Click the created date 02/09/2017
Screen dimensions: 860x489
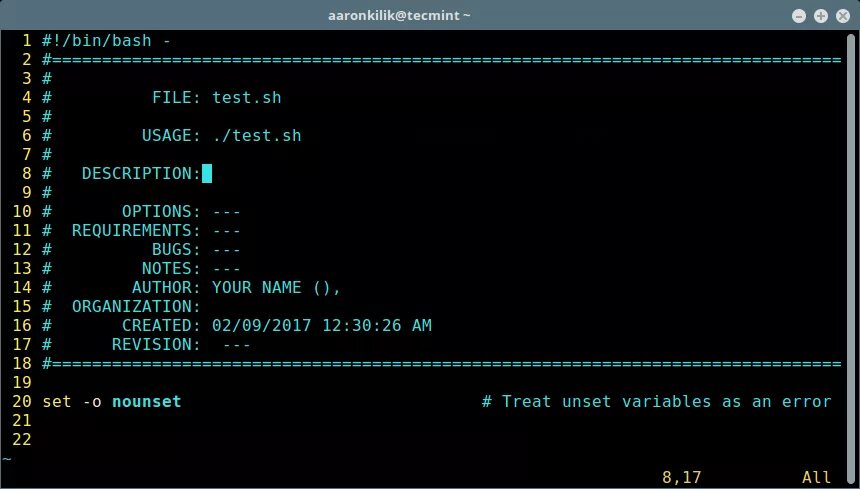pos(262,325)
